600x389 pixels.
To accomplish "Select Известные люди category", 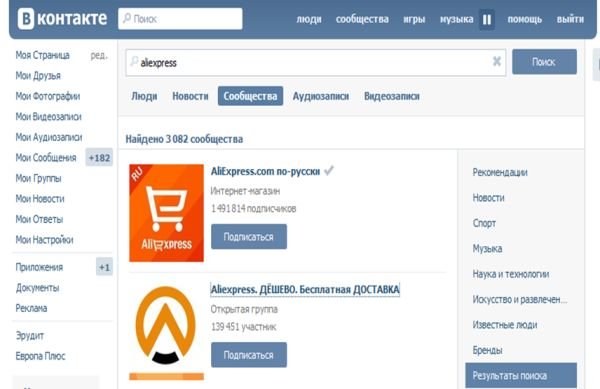I will pyautogui.click(x=505, y=325).
